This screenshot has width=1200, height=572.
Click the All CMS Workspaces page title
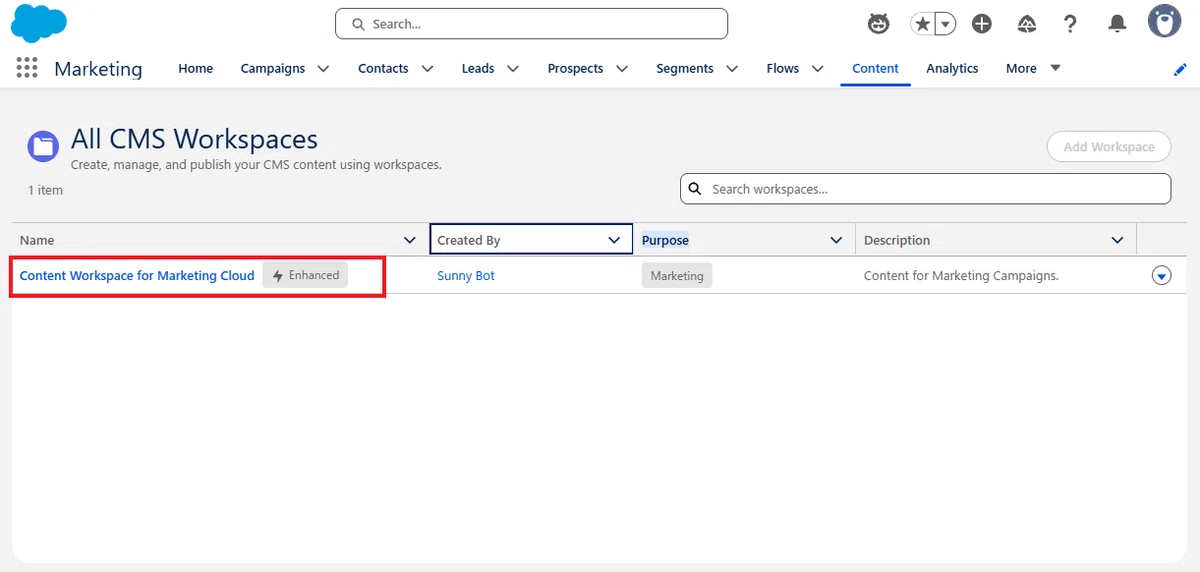point(194,139)
